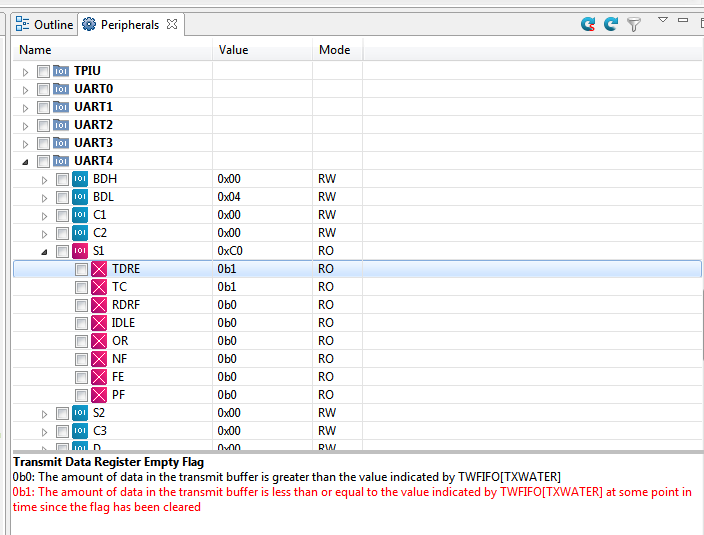Viewport: 704px width, 535px height.
Task: Click the S1 value 0xC0
Action: (x=230, y=251)
